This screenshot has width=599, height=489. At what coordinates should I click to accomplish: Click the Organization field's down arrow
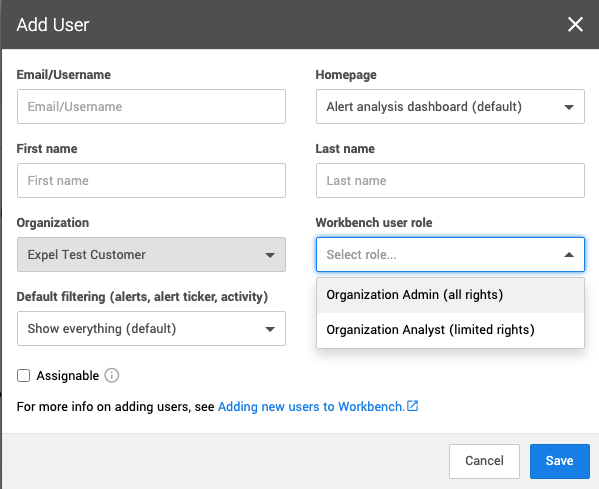tap(270, 255)
